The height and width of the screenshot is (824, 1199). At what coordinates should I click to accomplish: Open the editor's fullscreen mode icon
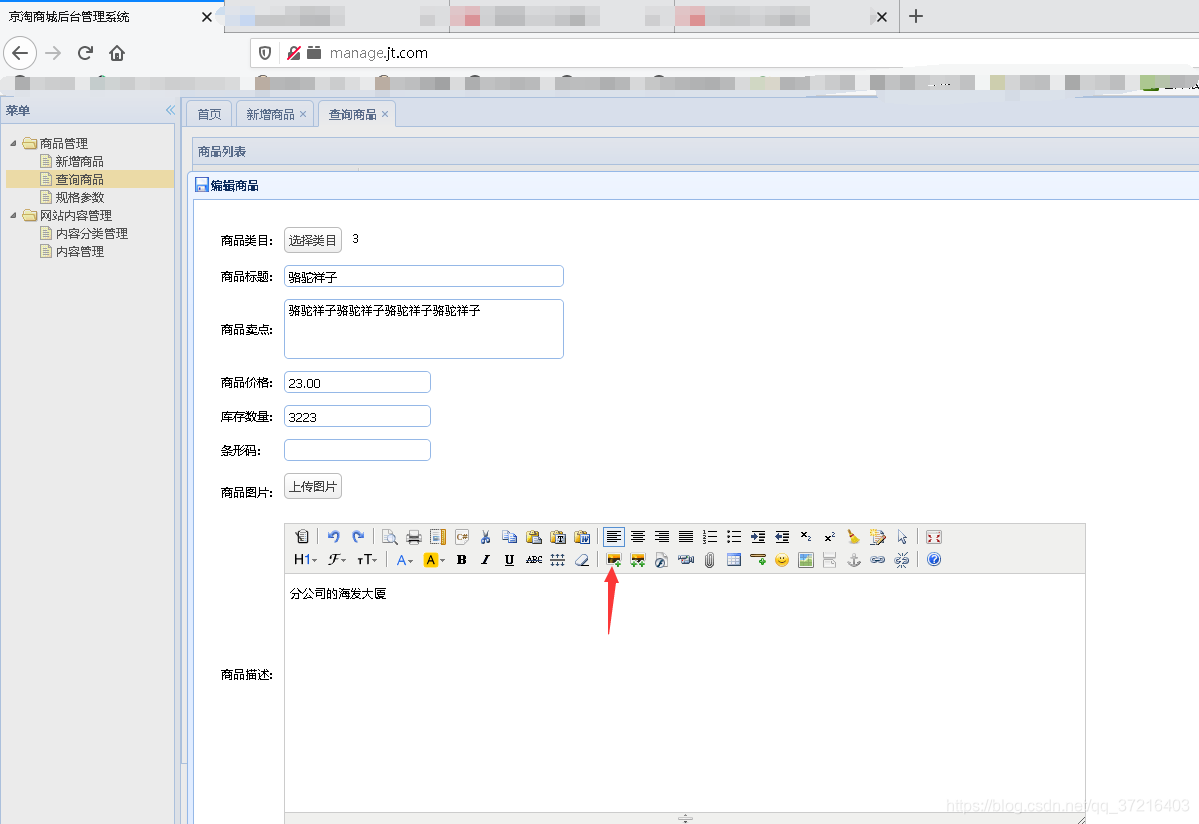pos(933,537)
